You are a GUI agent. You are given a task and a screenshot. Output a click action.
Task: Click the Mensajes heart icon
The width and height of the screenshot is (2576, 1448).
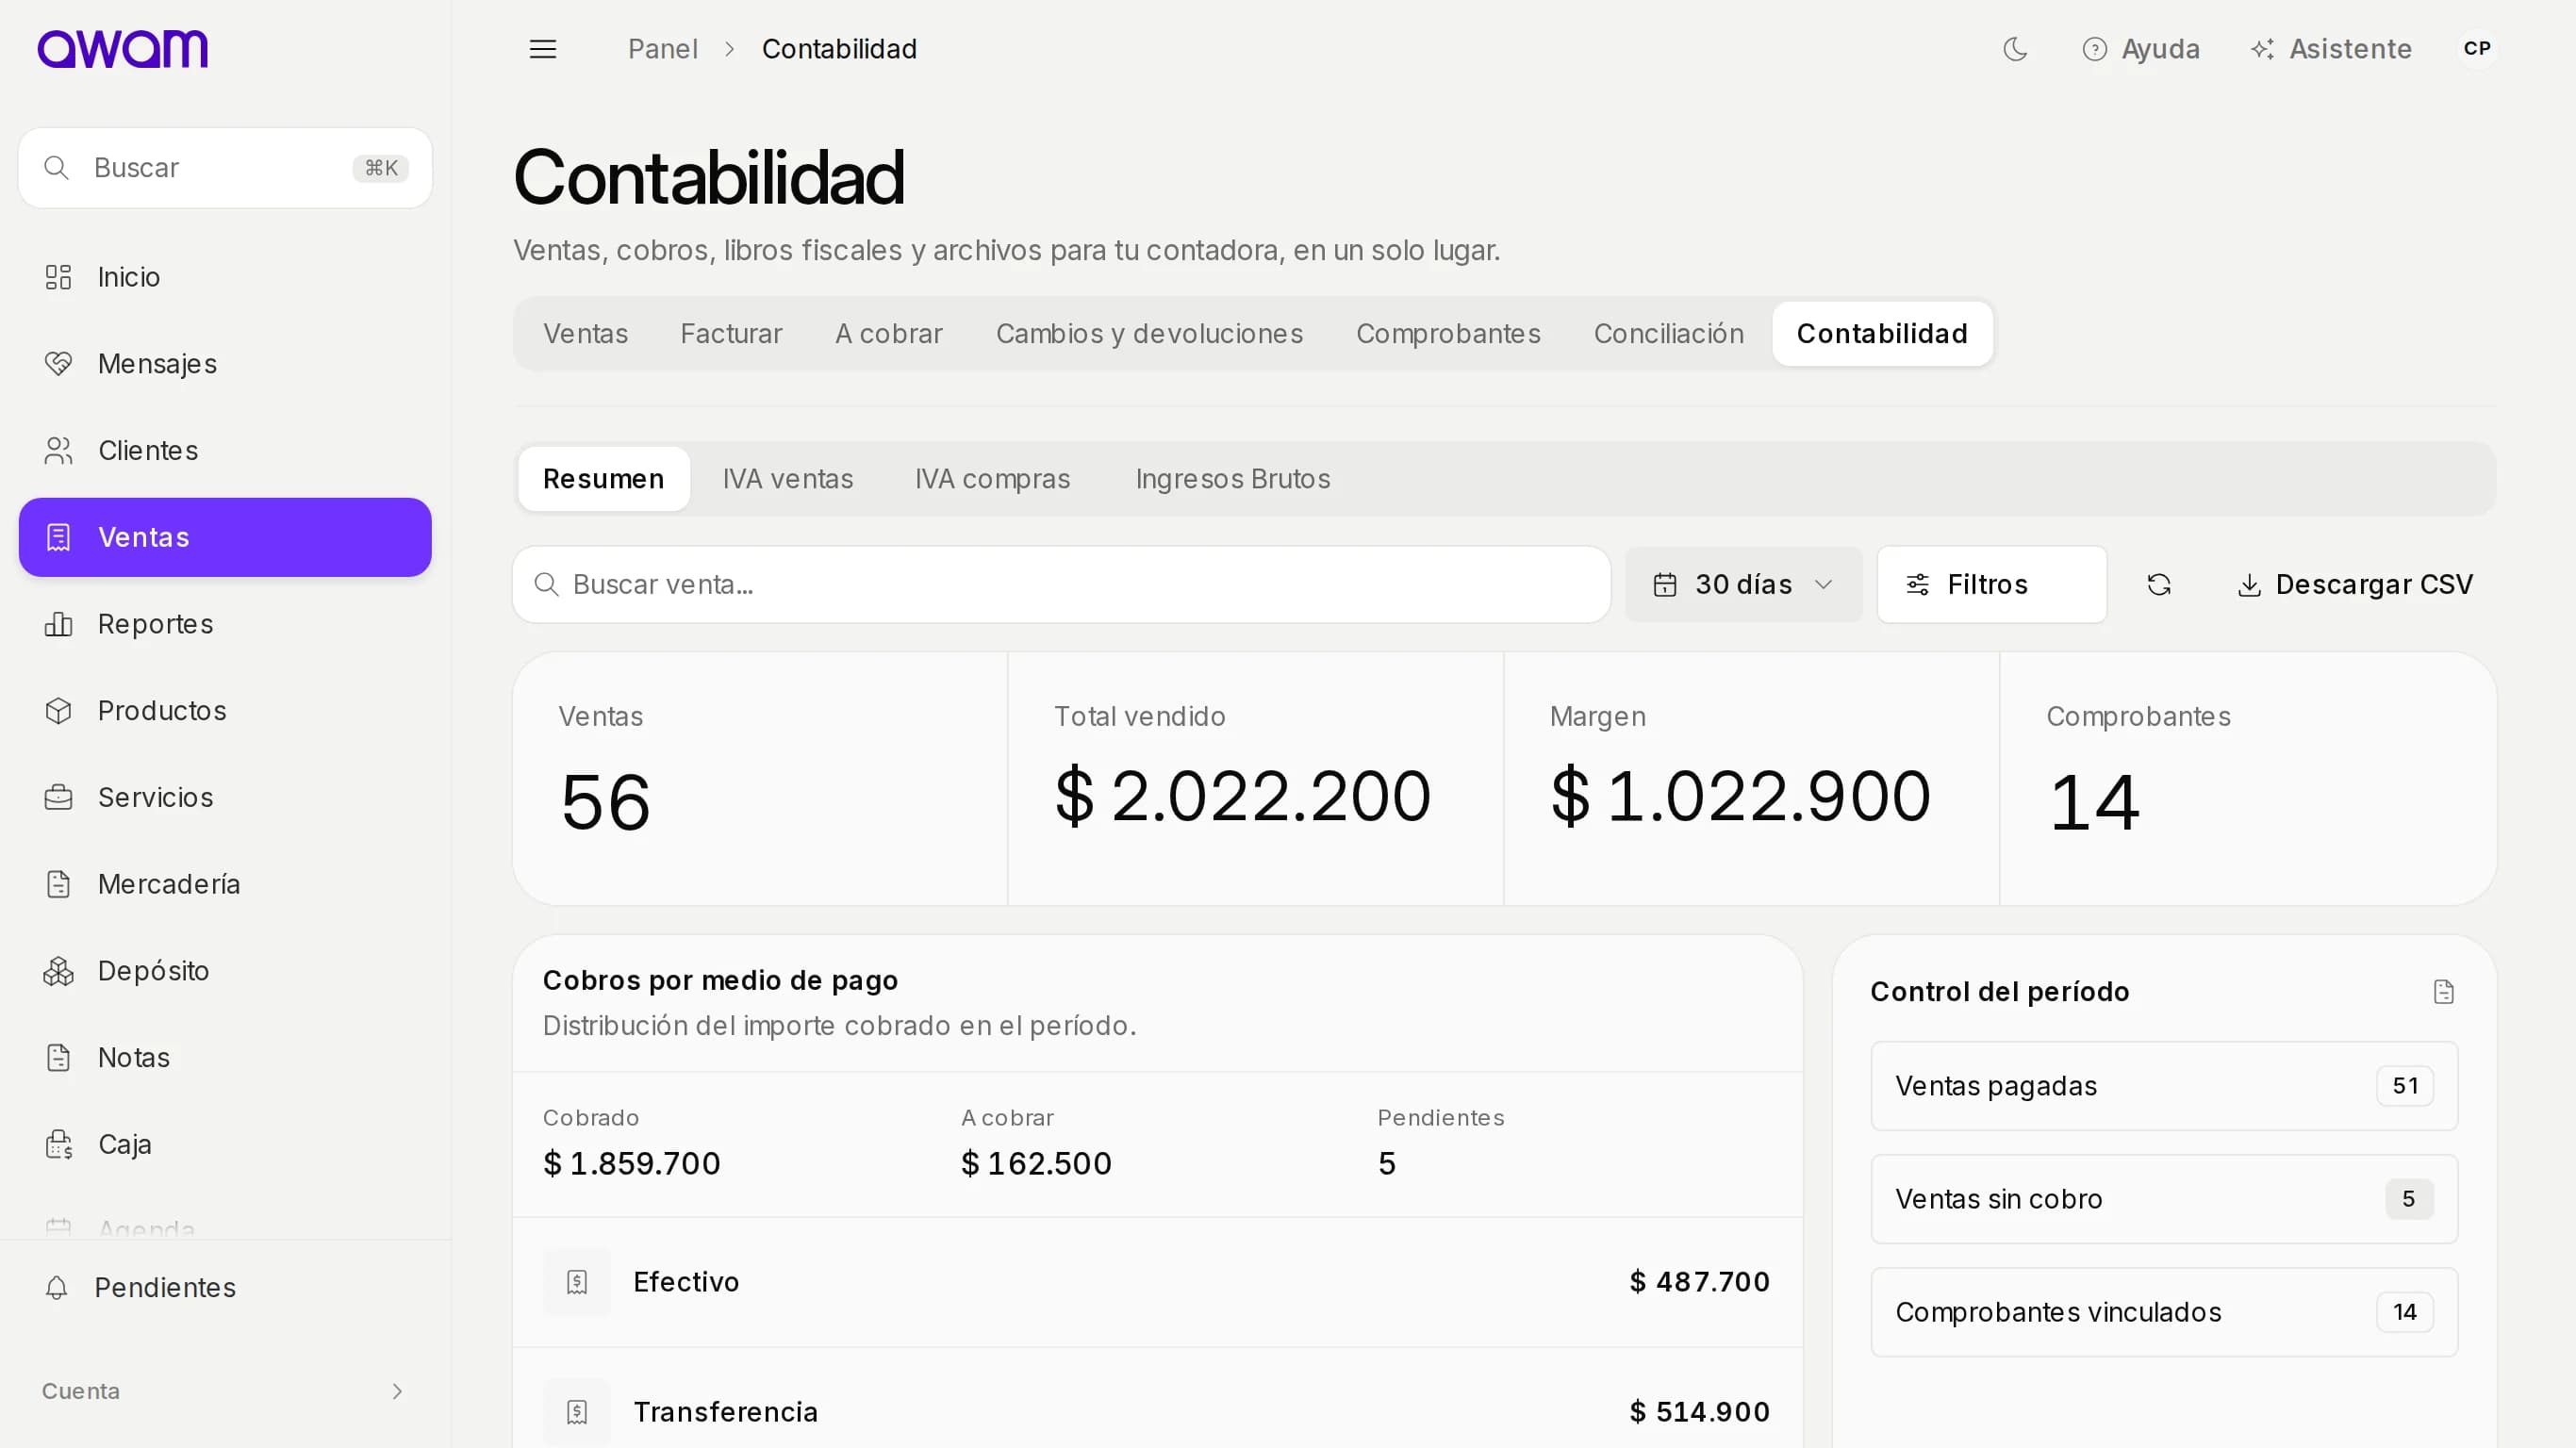59,364
